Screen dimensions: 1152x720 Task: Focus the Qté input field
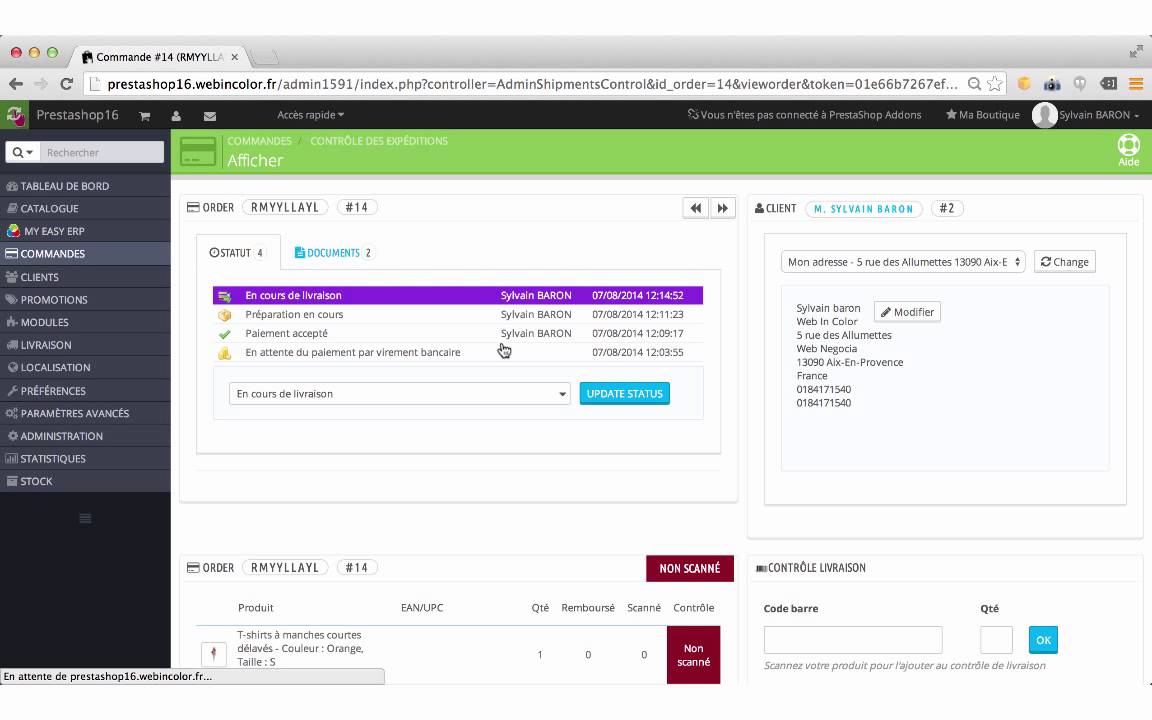996,640
